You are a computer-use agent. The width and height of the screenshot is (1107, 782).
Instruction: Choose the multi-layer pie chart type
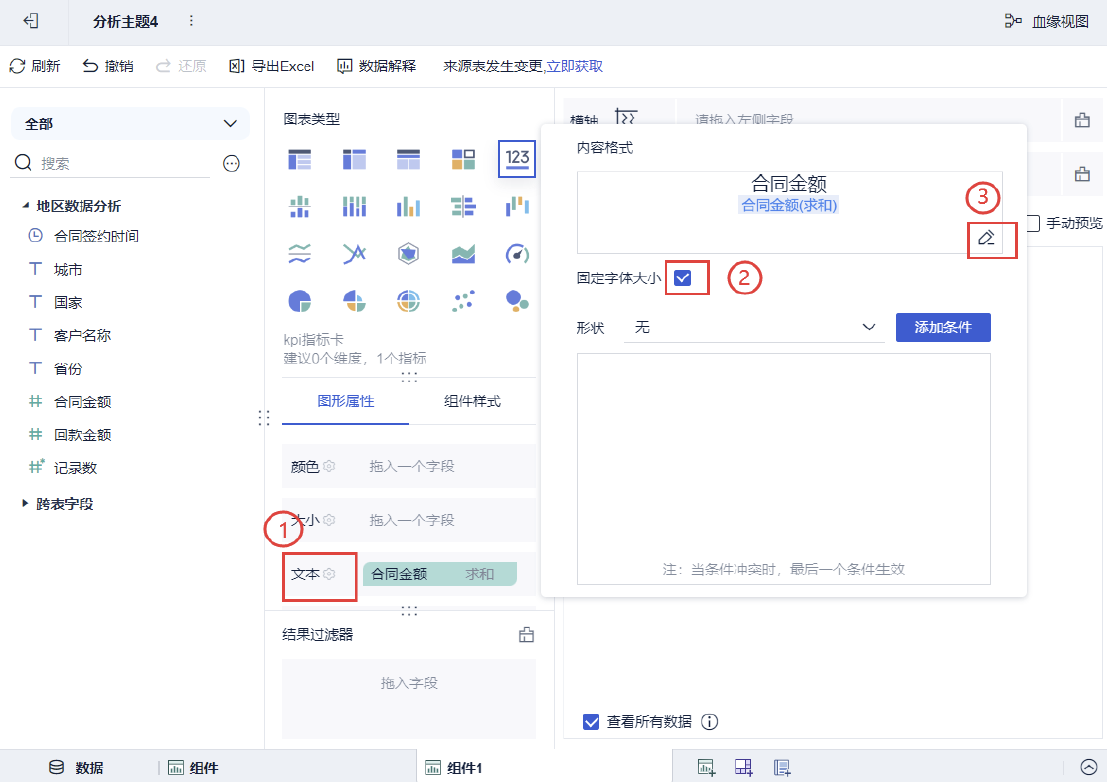[409, 301]
